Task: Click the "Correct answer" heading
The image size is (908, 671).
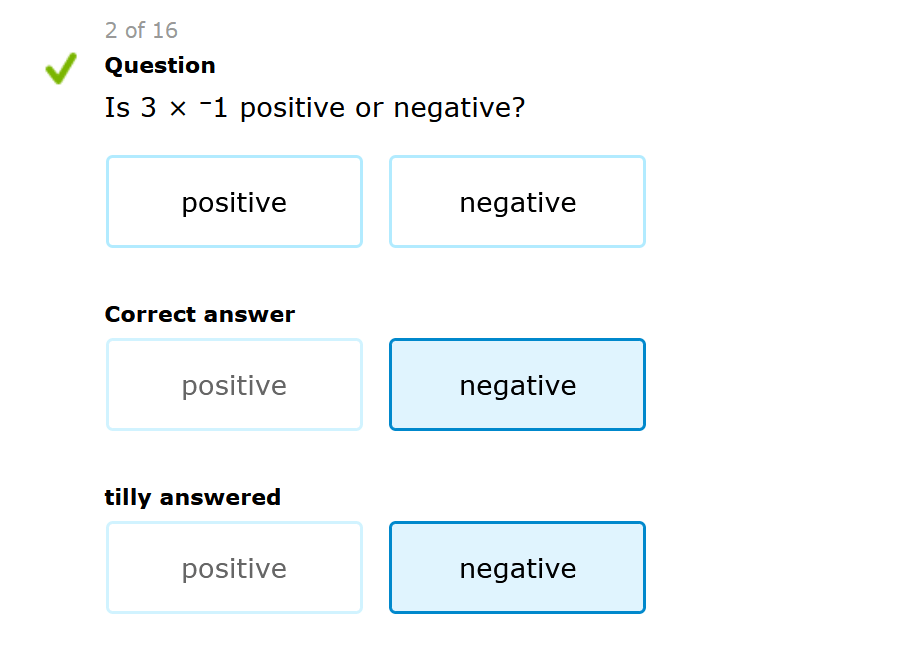Action: (199, 314)
